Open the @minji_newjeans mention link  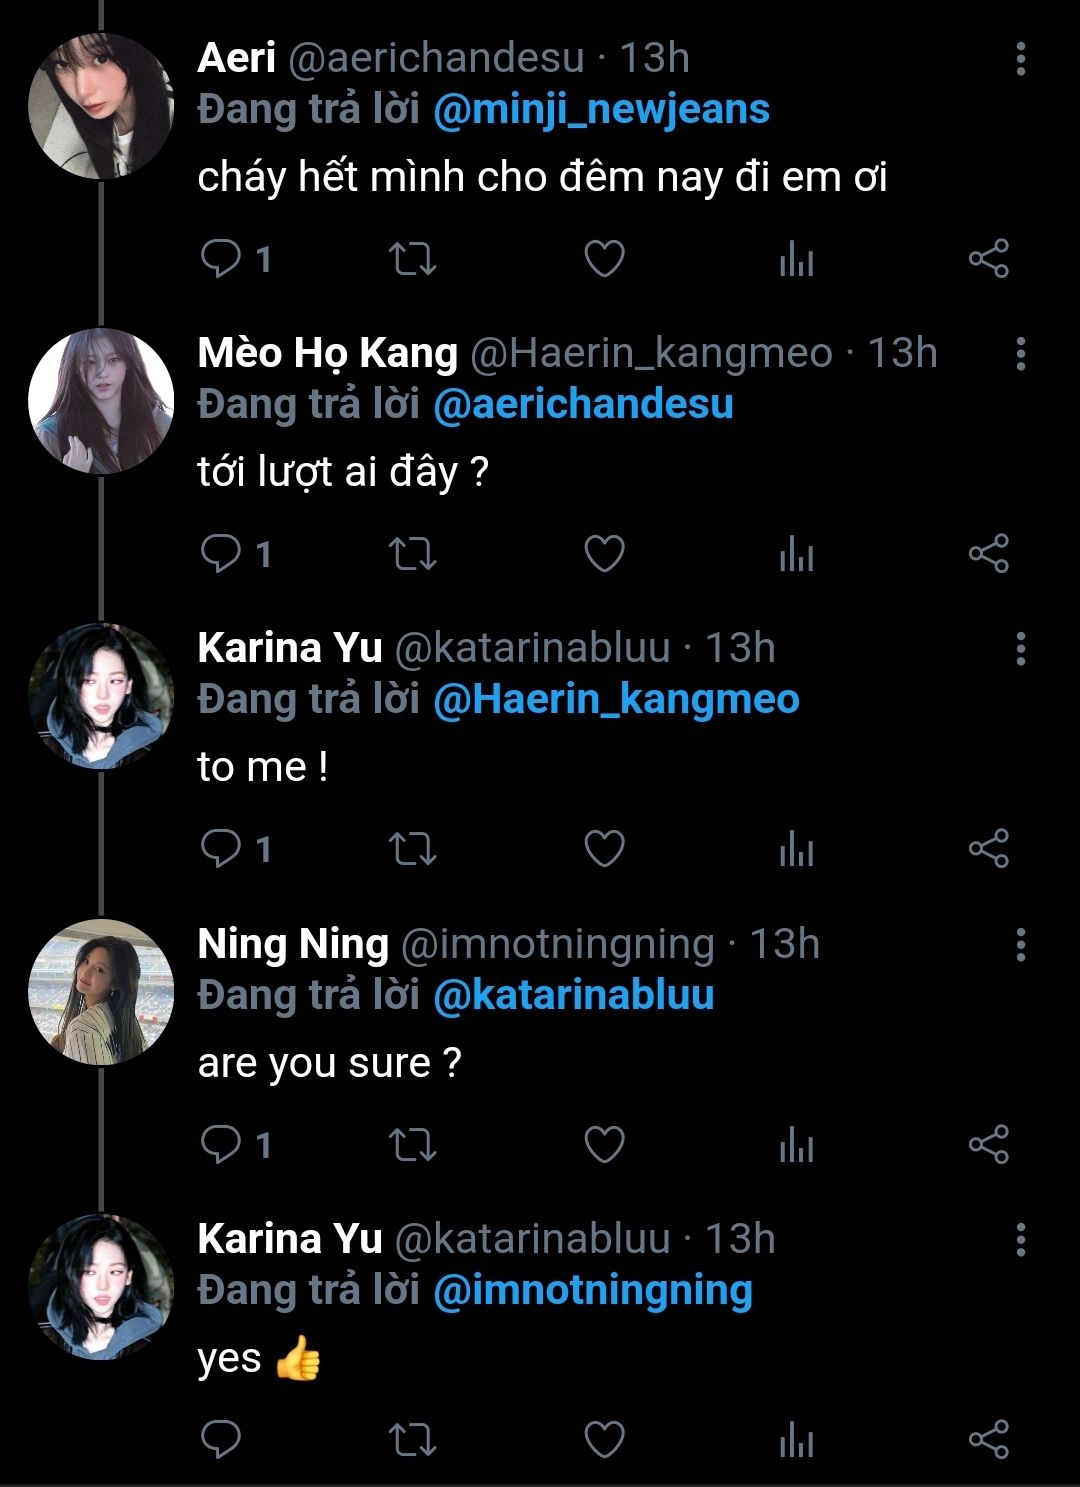pyautogui.click(x=601, y=110)
